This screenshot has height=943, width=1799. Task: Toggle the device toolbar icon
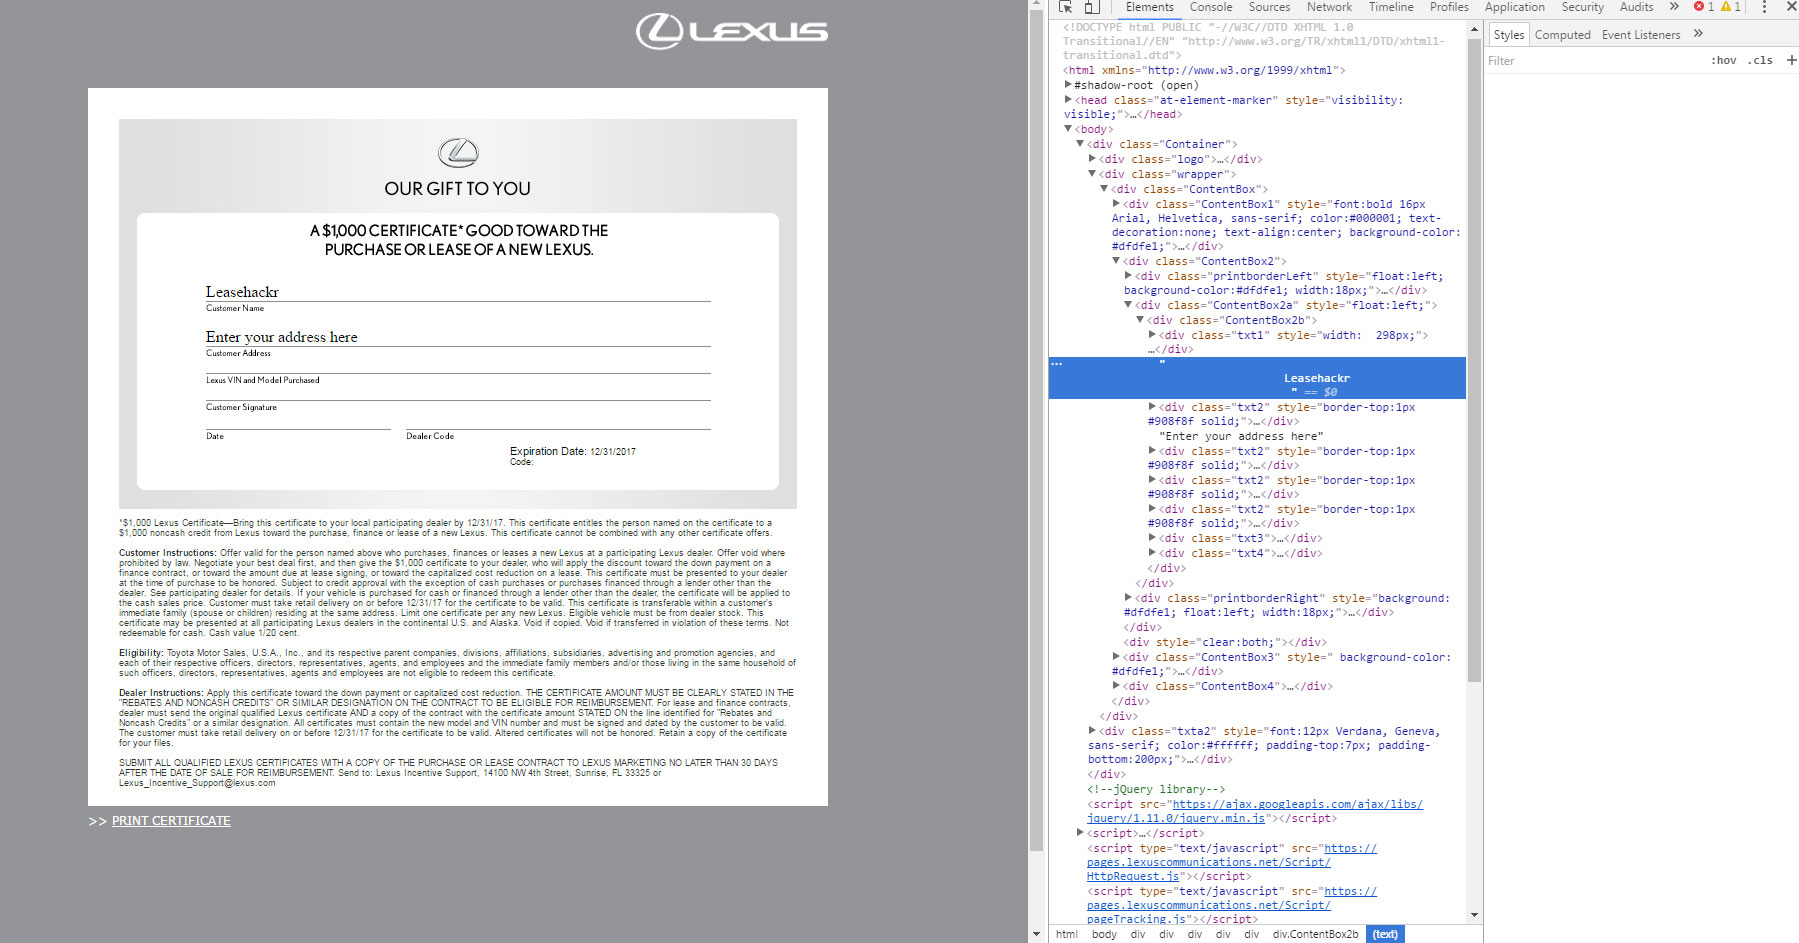pos(1091,7)
